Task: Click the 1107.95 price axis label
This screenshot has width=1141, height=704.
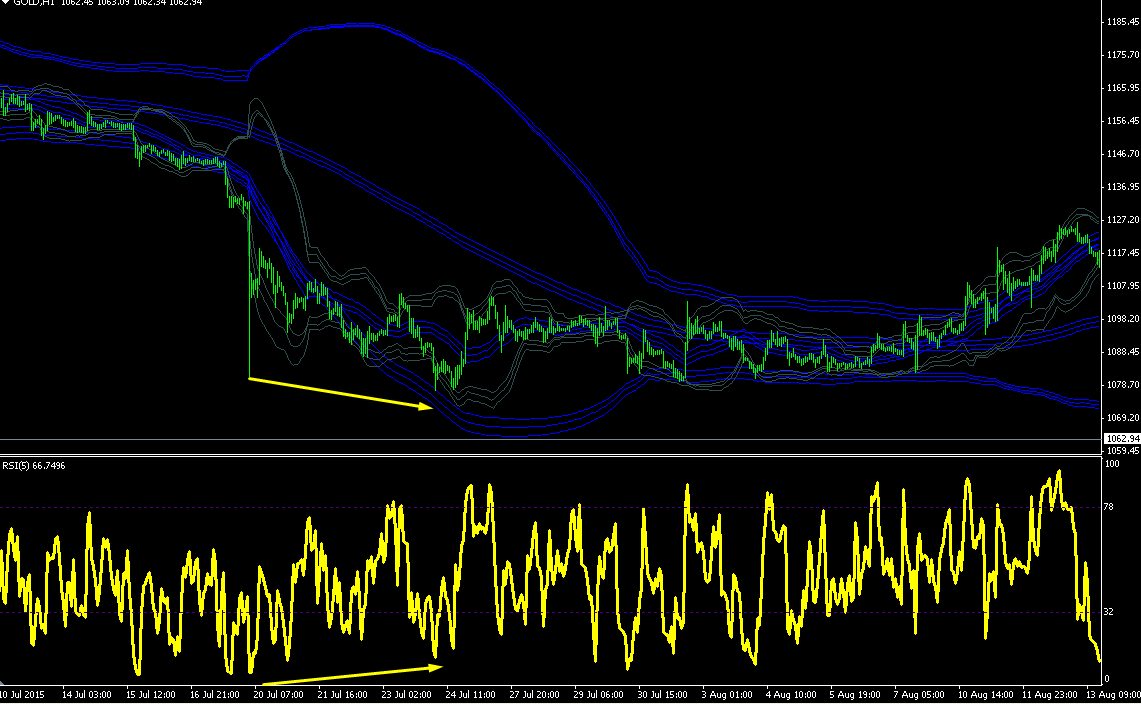Action: (1123, 285)
